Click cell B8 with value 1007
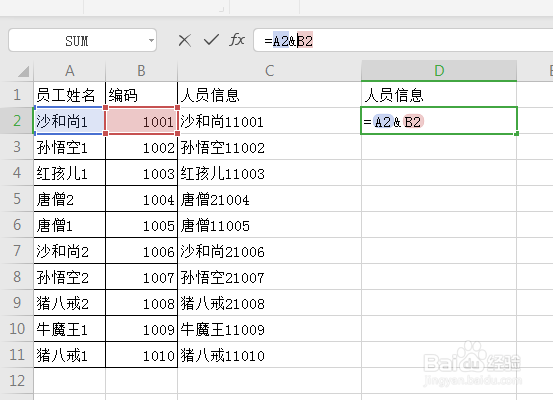The width and height of the screenshot is (553, 400). pos(141,277)
